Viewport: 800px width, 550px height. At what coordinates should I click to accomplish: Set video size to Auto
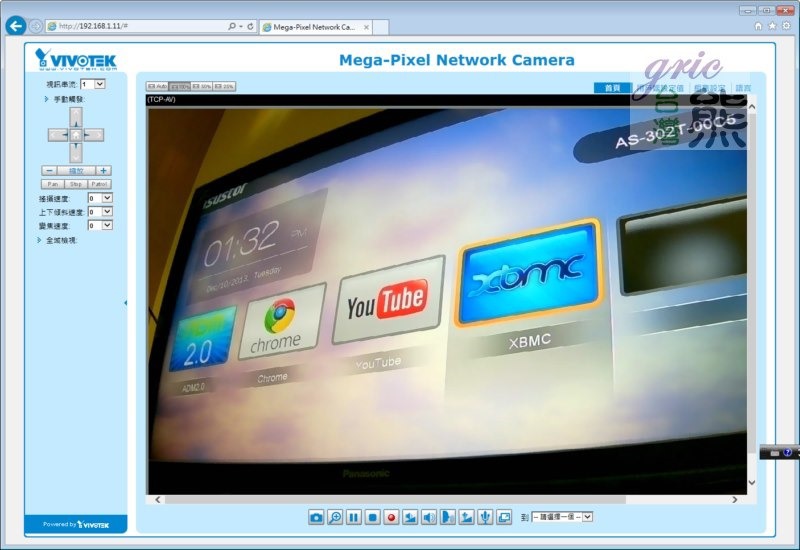point(158,86)
